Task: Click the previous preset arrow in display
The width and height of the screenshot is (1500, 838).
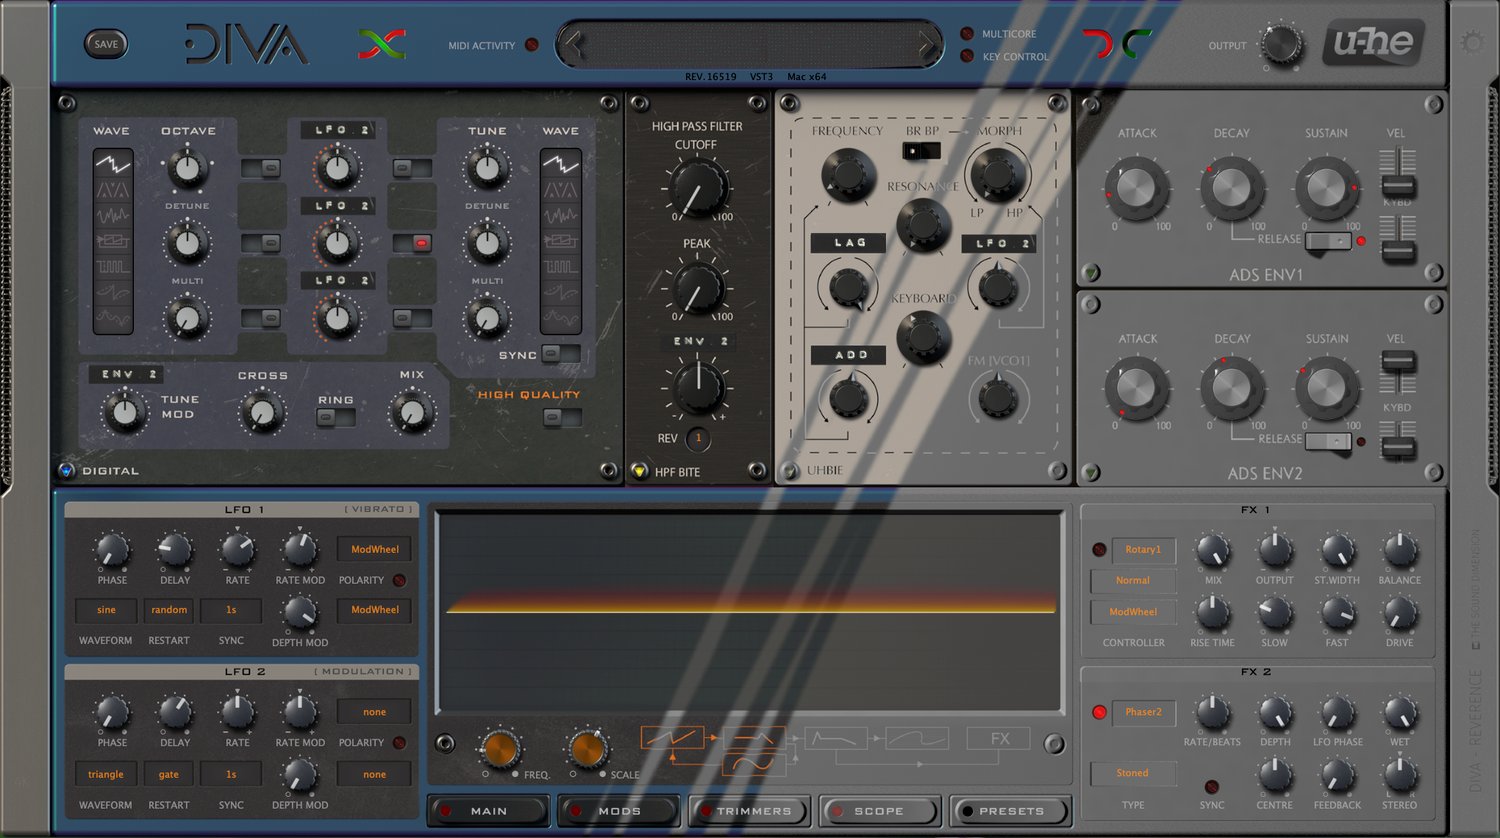Action: point(574,44)
